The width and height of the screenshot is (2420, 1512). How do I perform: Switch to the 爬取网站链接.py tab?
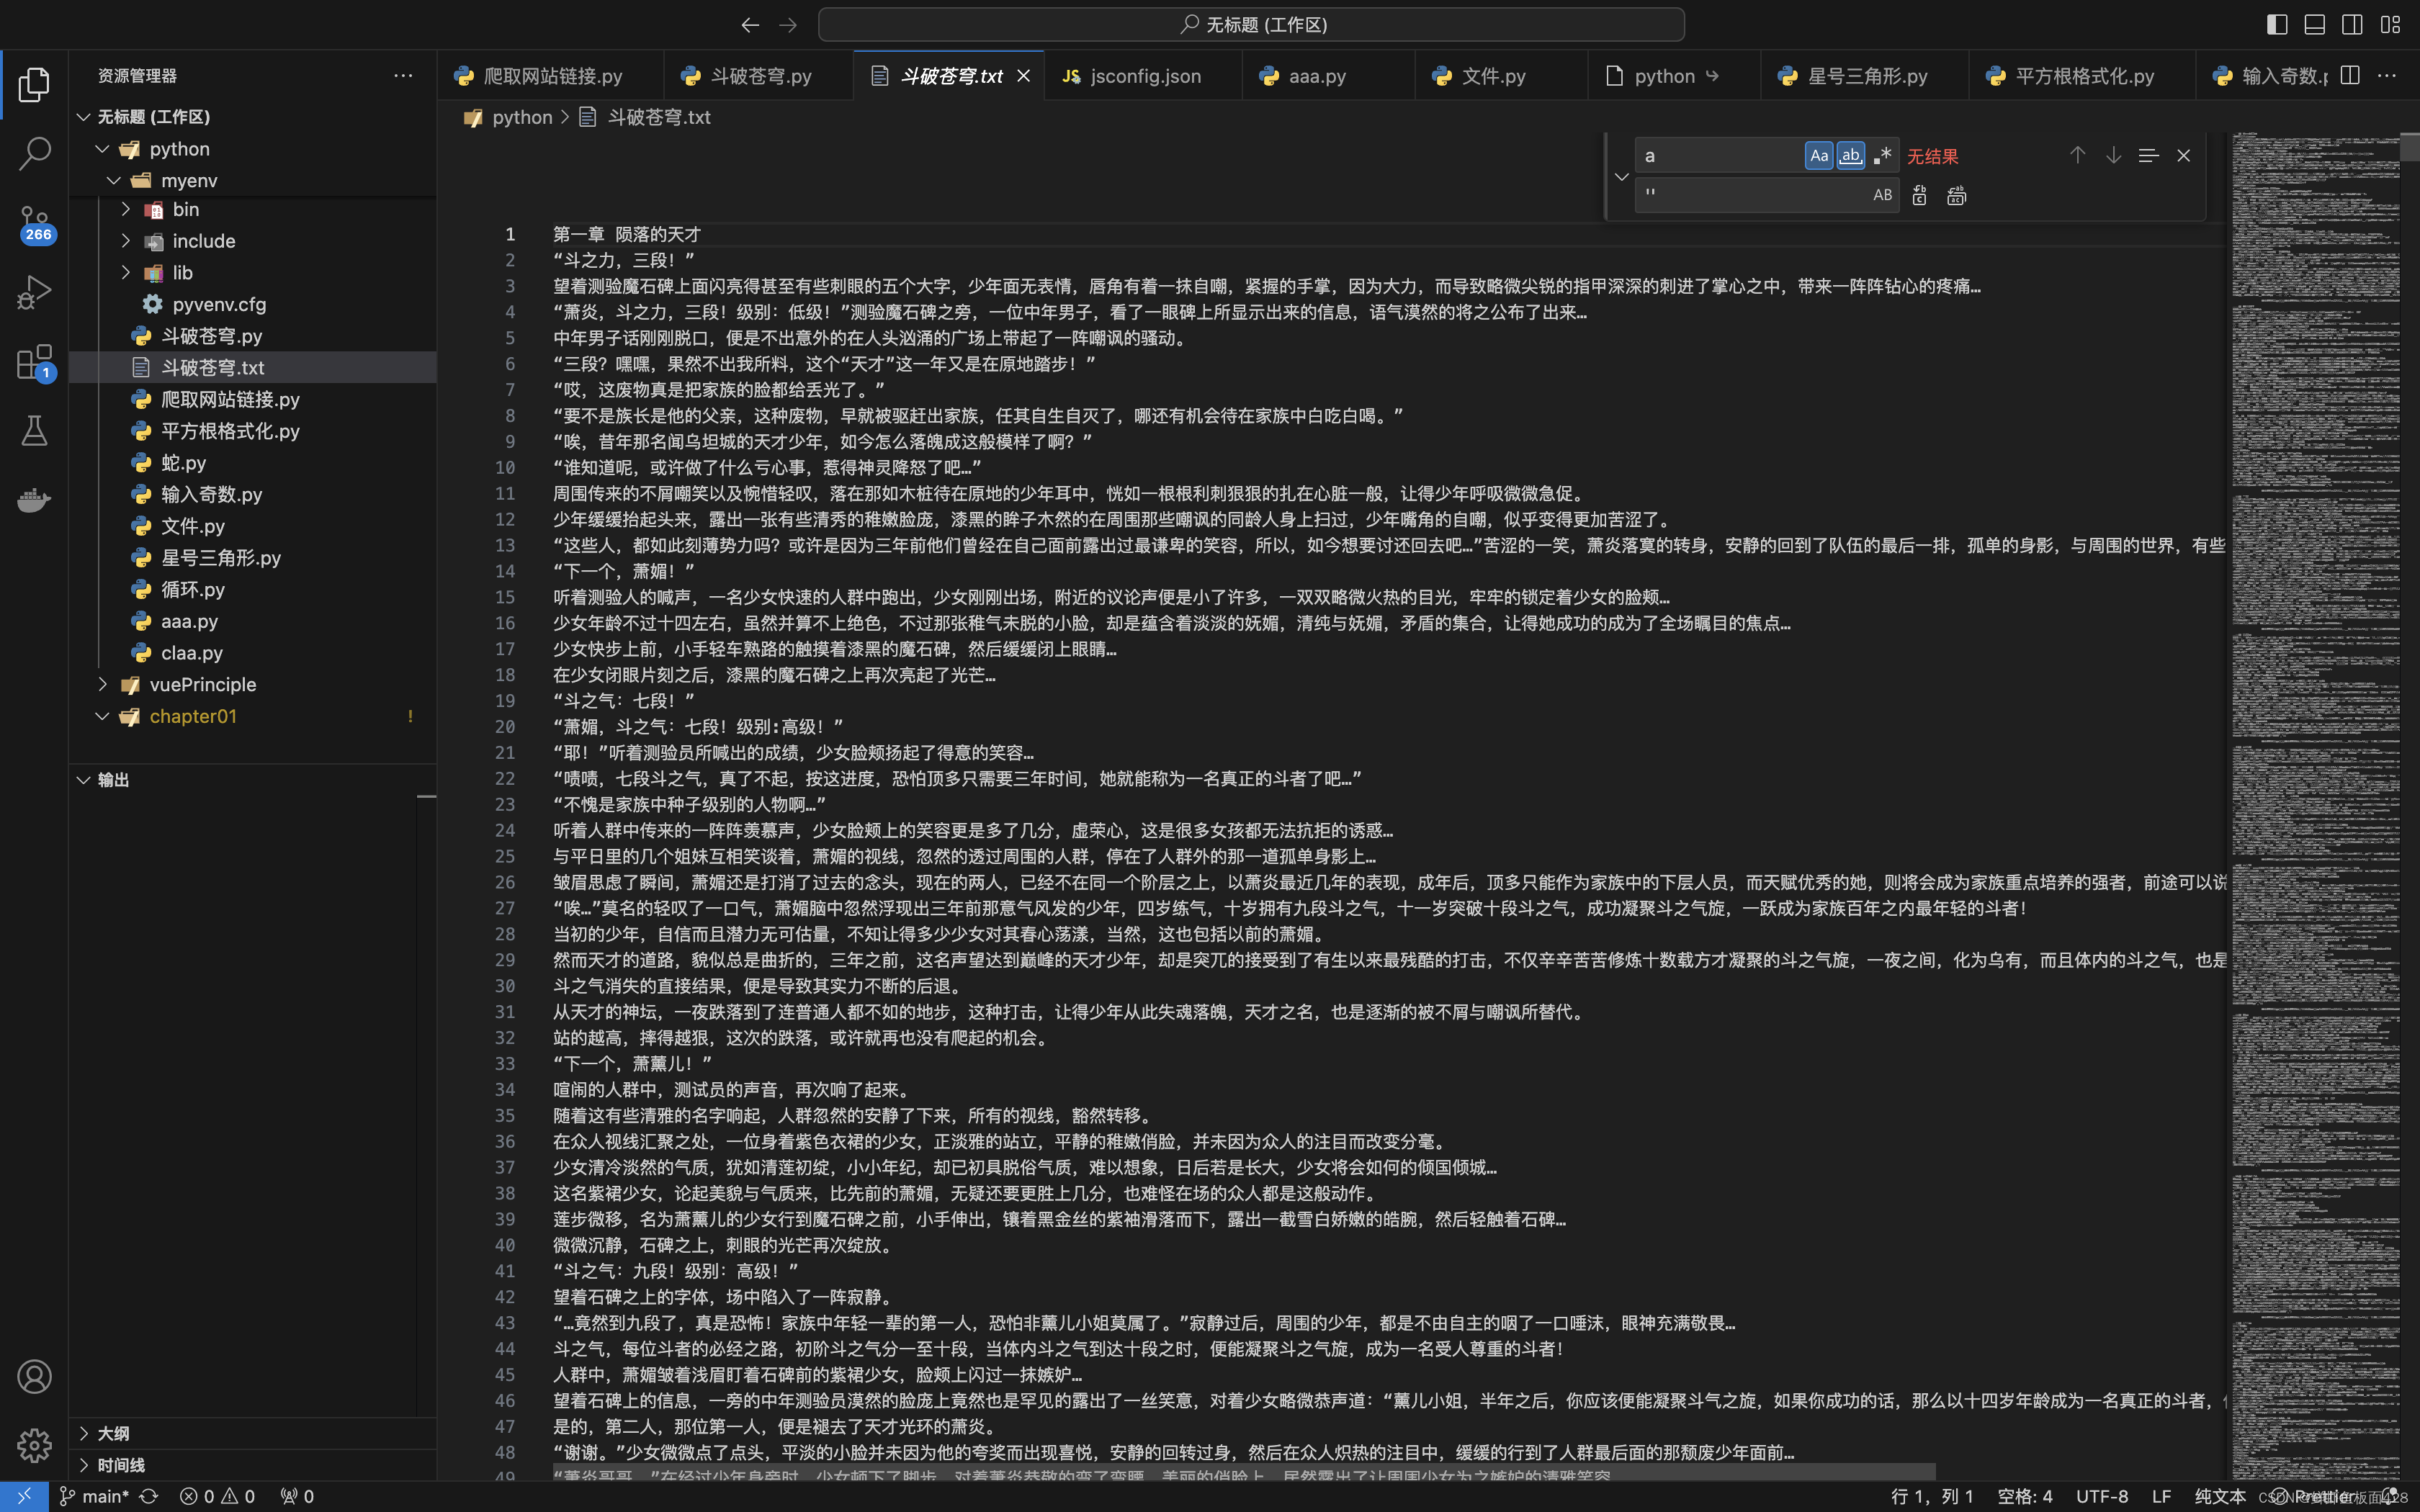(x=550, y=76)
